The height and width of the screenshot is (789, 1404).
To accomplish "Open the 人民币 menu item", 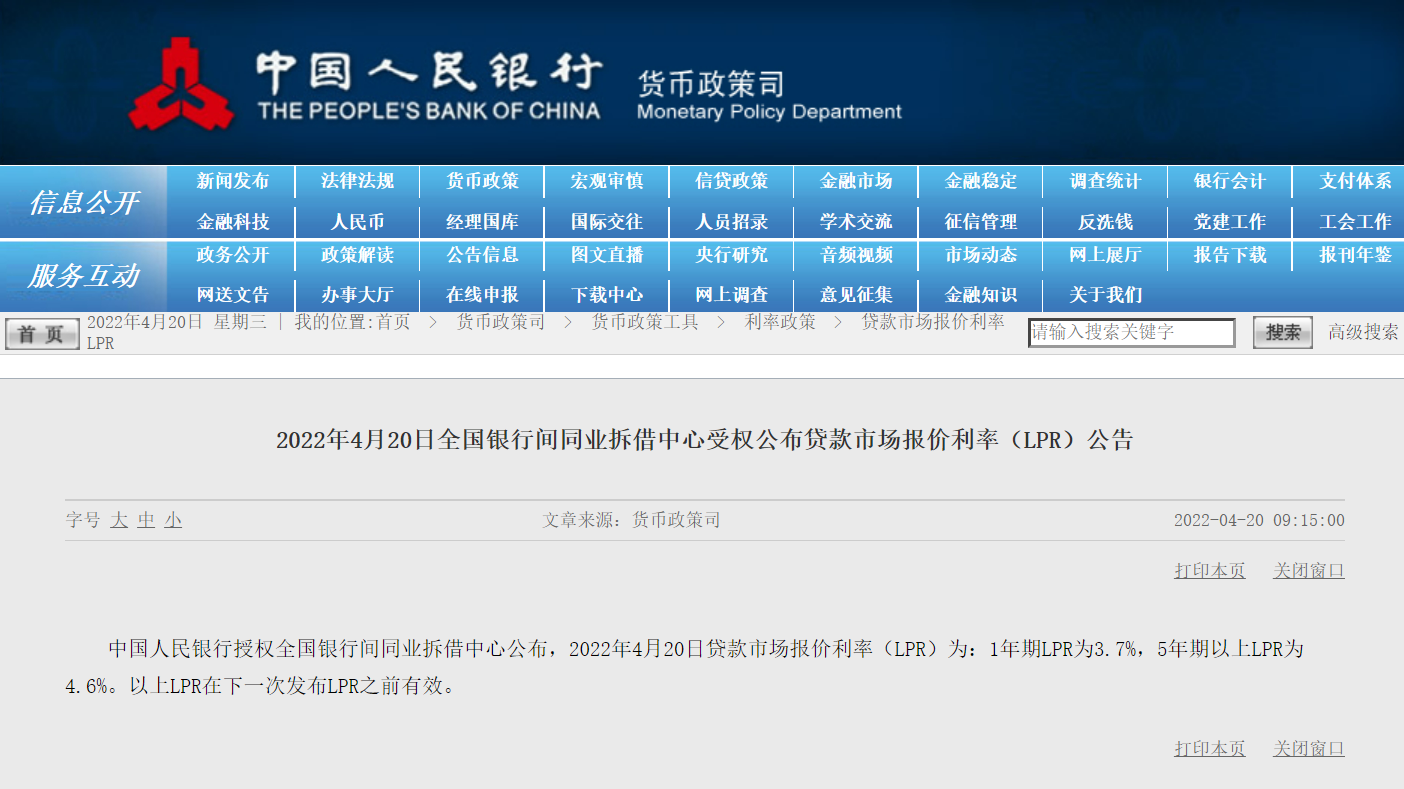I will click(x=357, y=222).
